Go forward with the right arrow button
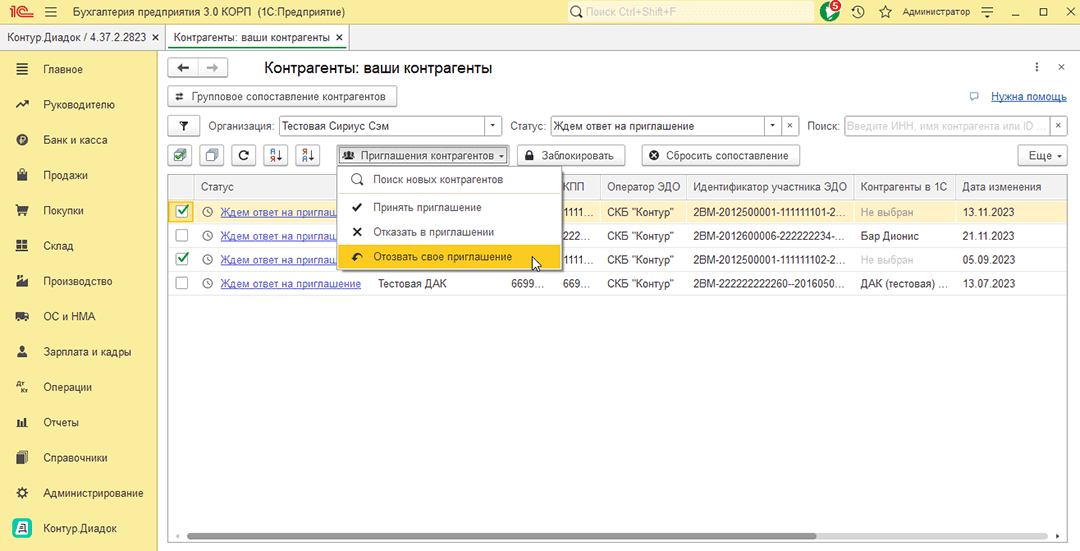Image resolution: width=1080 pixels, height=551 pixels. click(213, 67)
